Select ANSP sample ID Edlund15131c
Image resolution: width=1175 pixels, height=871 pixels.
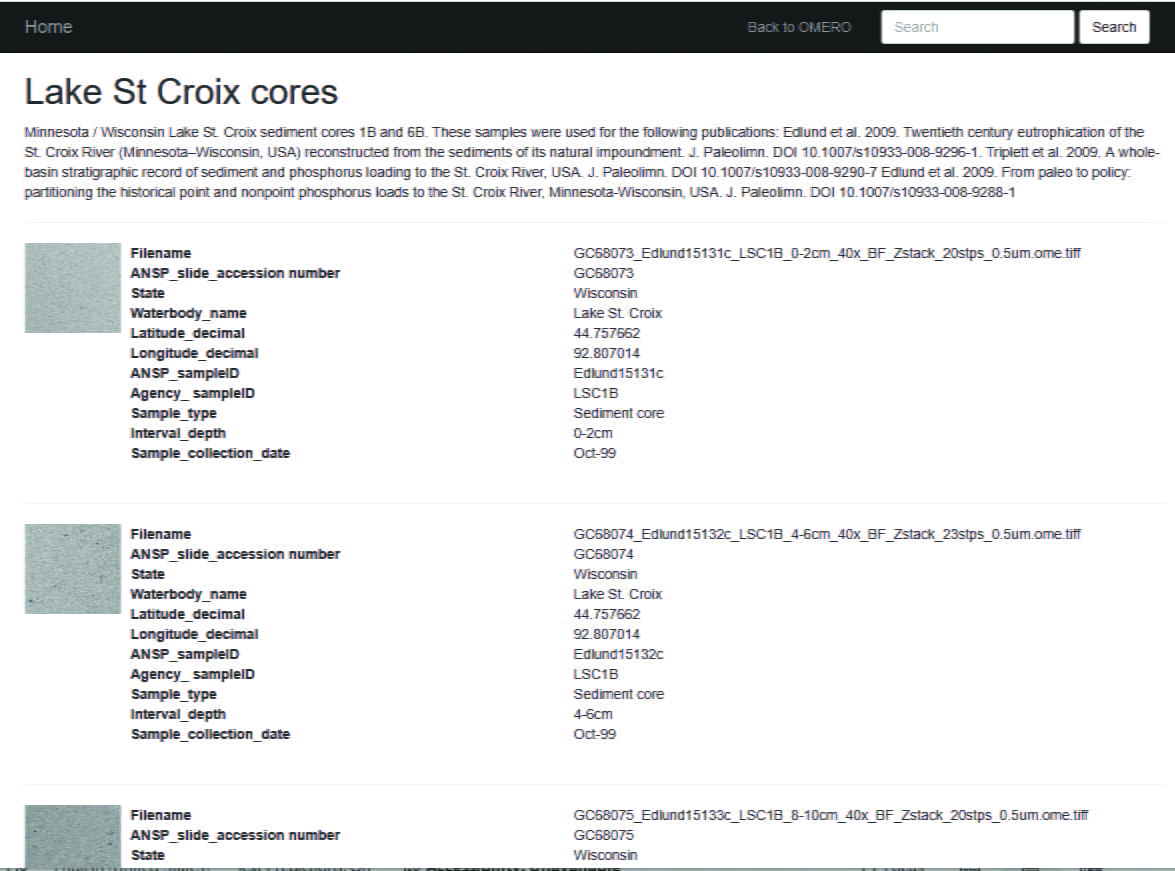click(x=618, y=373)
